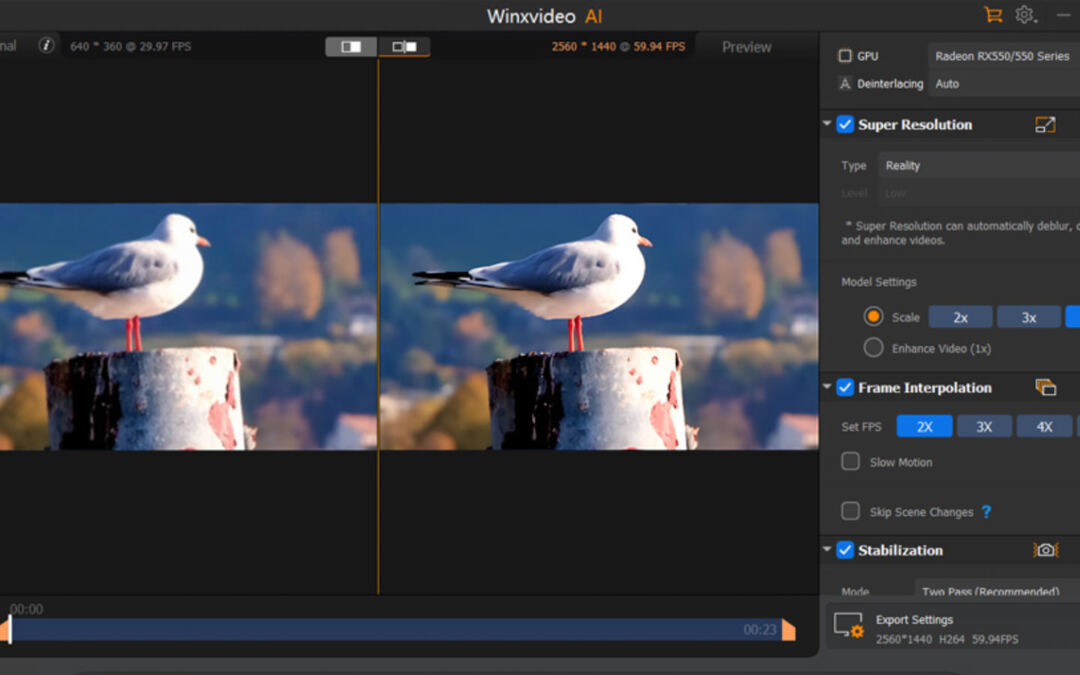This screenshot has height=675, width=1080.
Task: Toggle the Skip Scene Changes checkbox
Action: [x=851, y=512]
